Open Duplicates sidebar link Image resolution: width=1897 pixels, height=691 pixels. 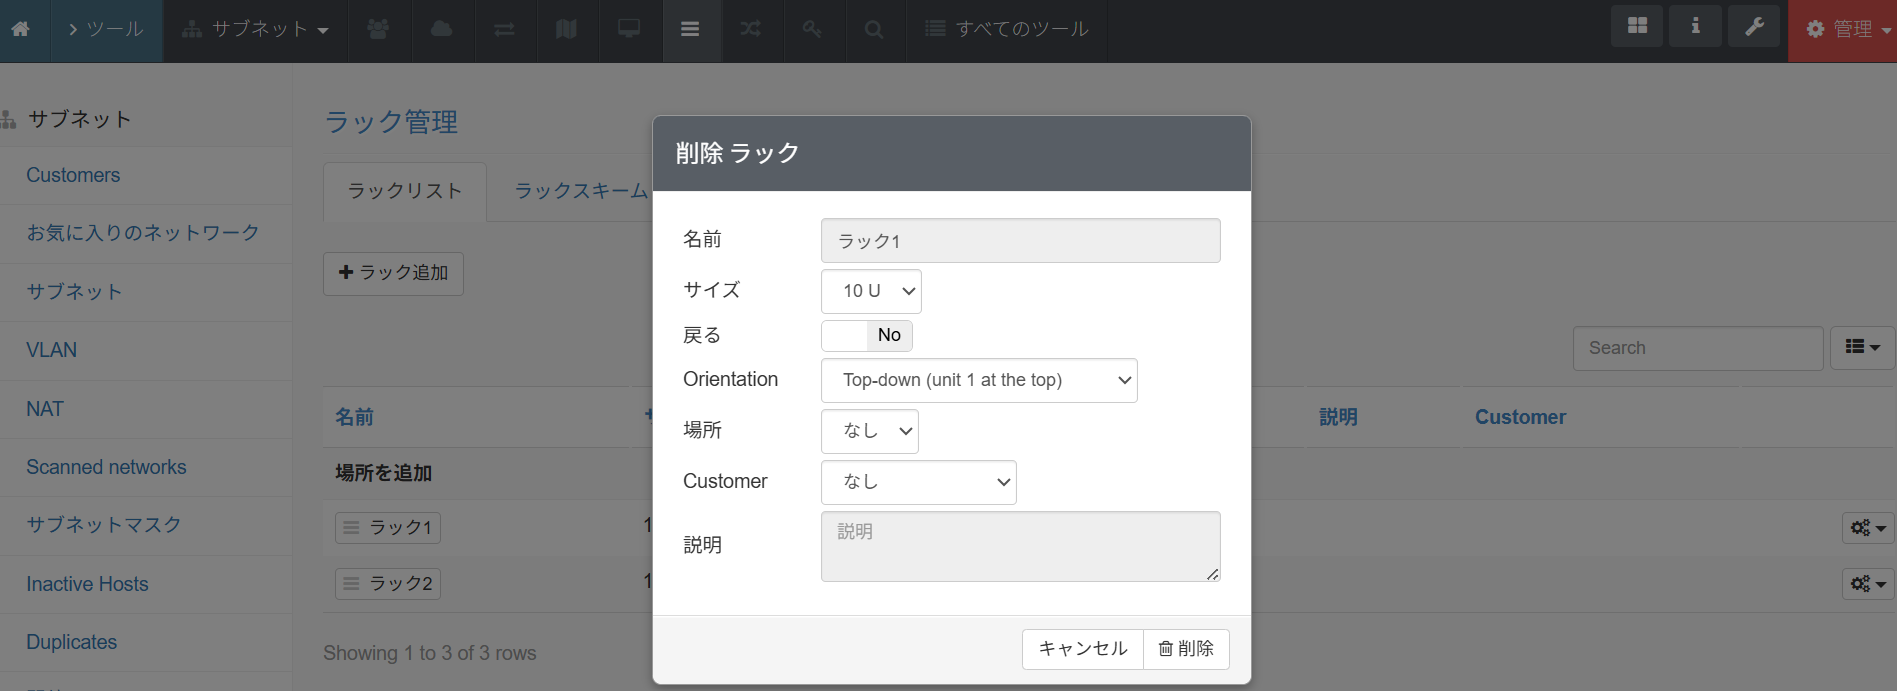pos(71,642)
